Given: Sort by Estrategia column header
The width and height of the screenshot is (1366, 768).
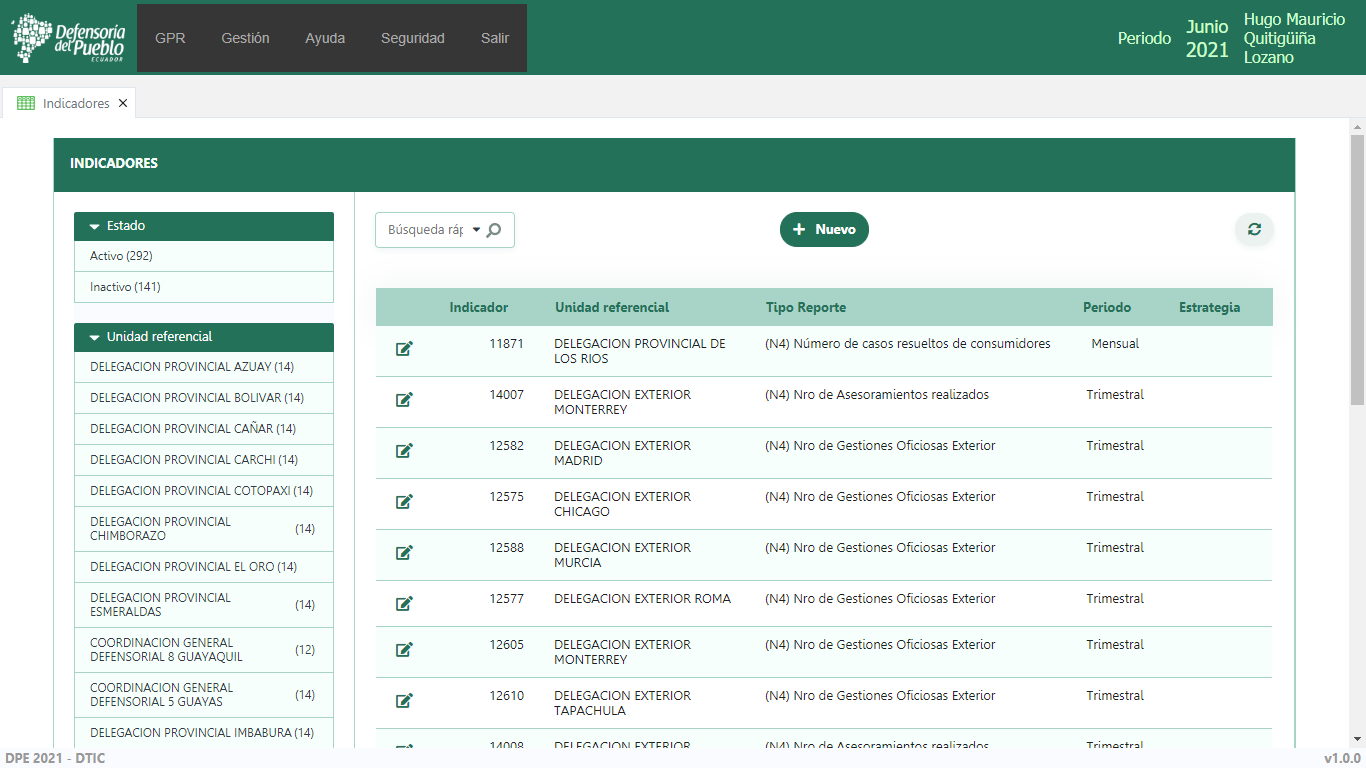Looking at the screenshot, I should click(1209, 307).
